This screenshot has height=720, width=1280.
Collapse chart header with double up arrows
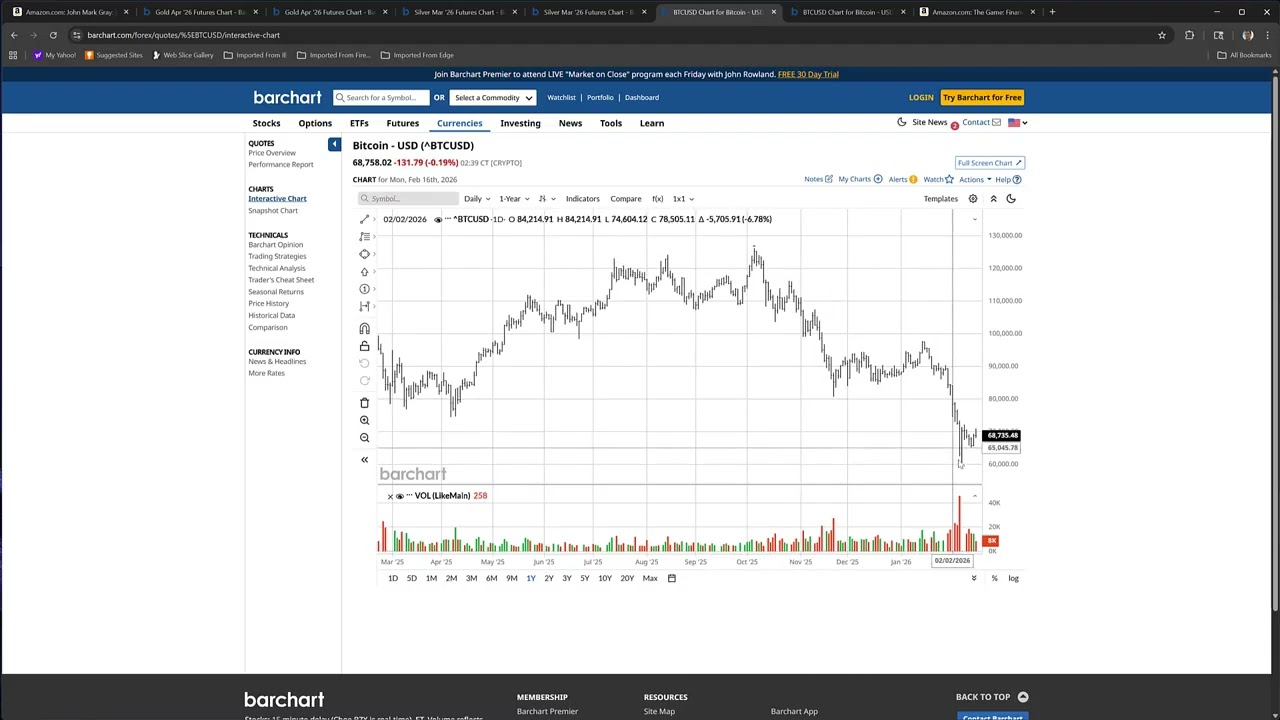pyautogui.click(x=993, y=199)
